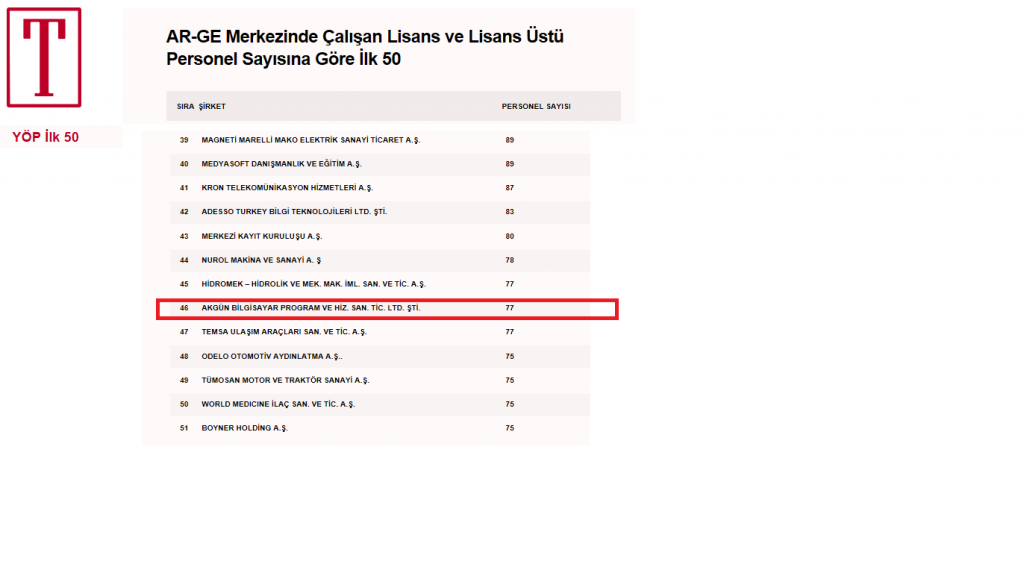
Task: Click the AR-GE Merkezinde page title
Action: (x=364, y=48)
